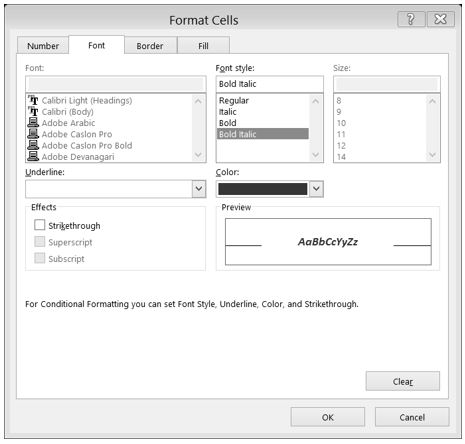Click font style list scroll down arrow
This screenshot has height=444, width=465.
(x=315, y=155)
